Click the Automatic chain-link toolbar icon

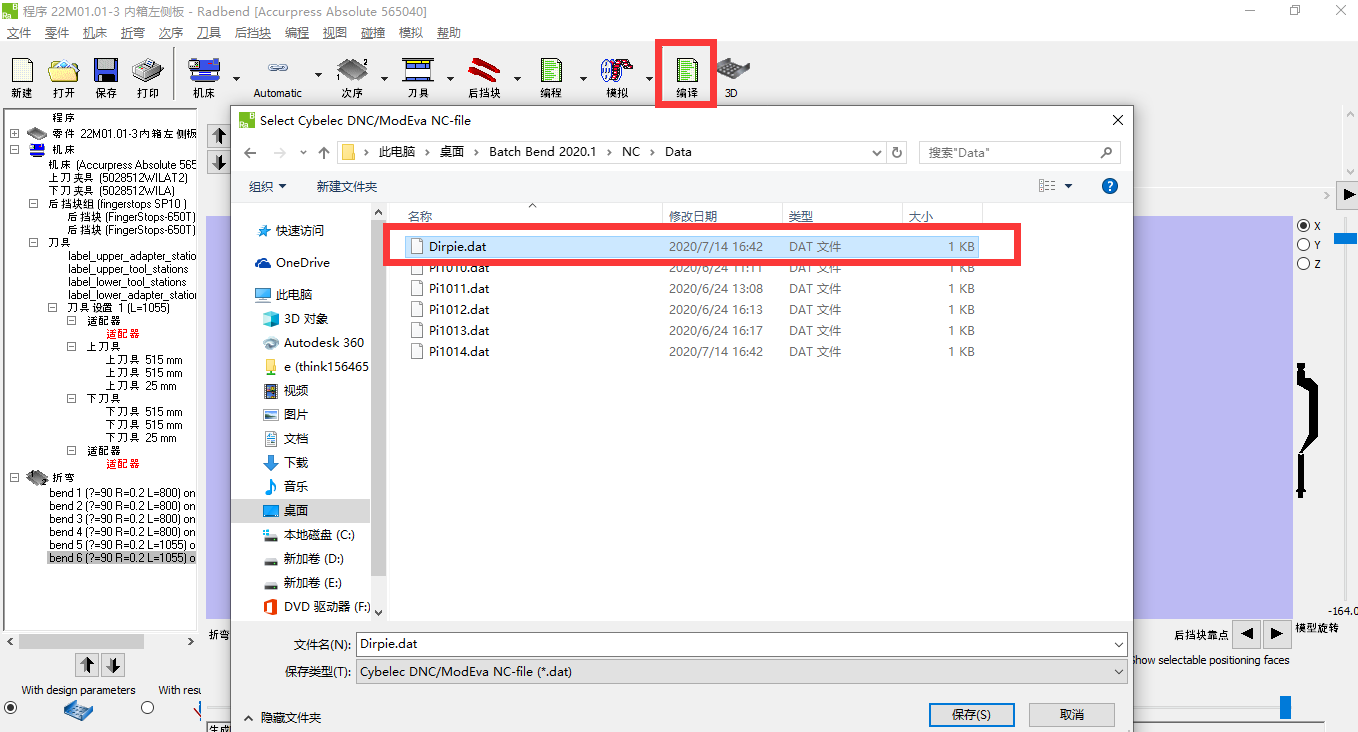point(277,68)
